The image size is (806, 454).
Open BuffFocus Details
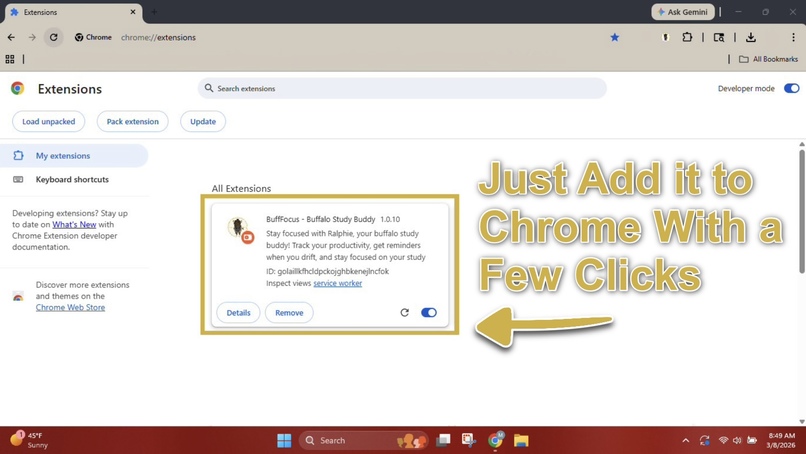point(239,313)
